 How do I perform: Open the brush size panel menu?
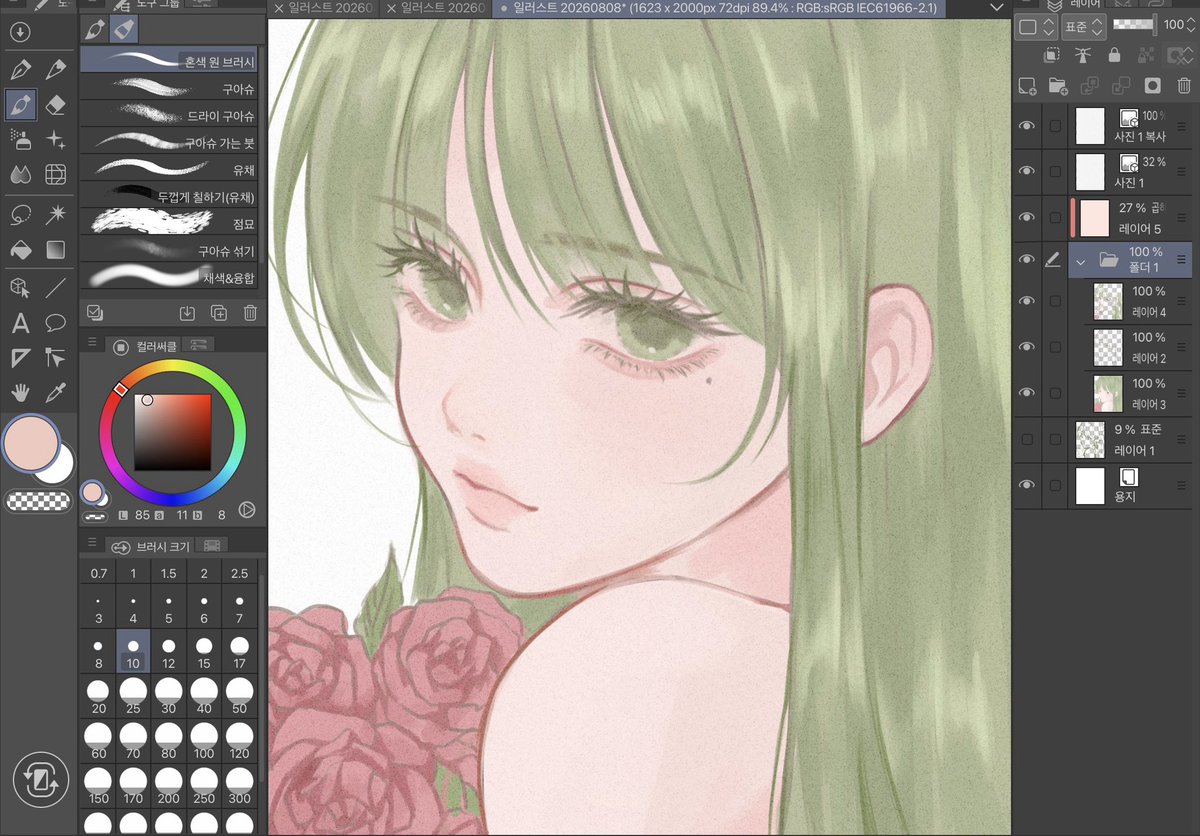tap(92, 543)
